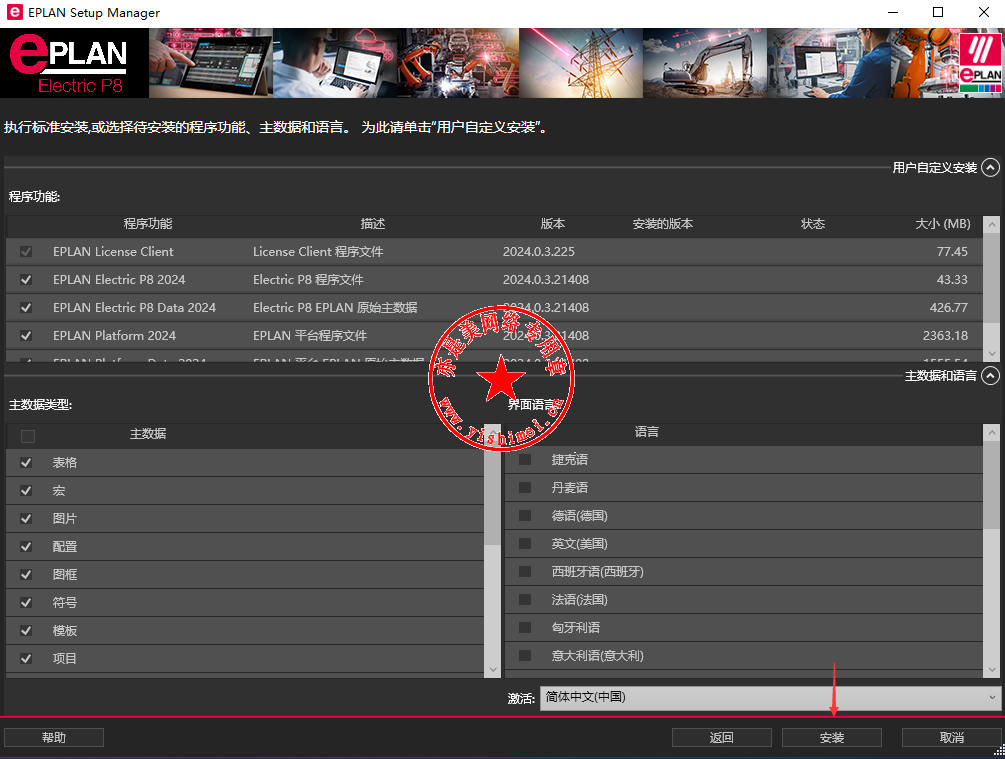Image resolution: width=1005 pixels, height=759 pixels.
Task: Click the program features scroll-down arrow
Action: (992, 353)
